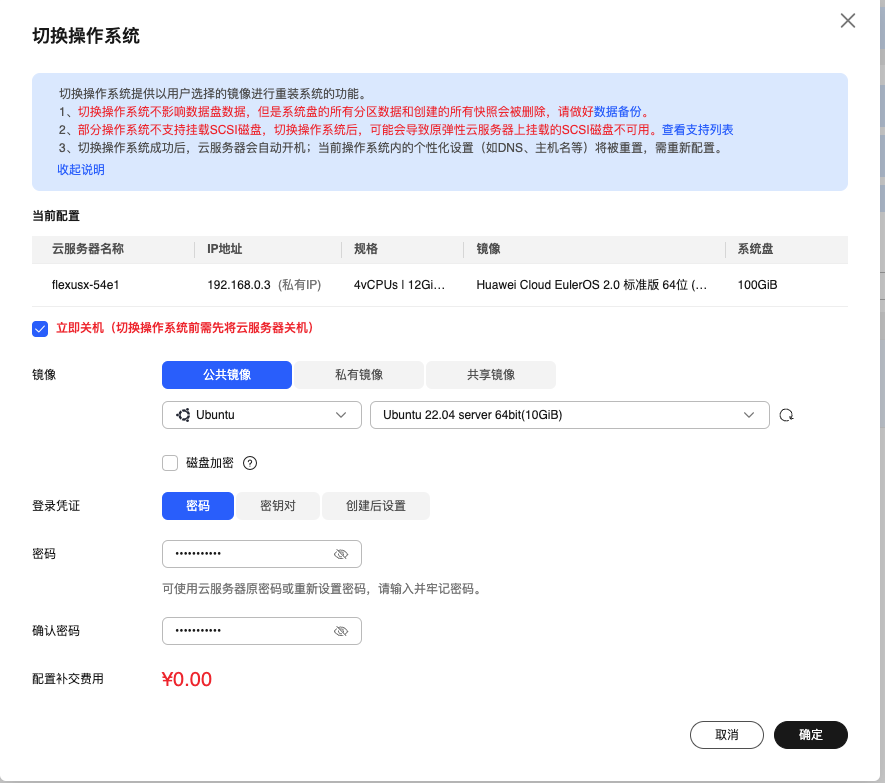This screenshot has height=783, width=885.
Task: Select the 公共镜像 tab
Action: (x=227, y=375)
